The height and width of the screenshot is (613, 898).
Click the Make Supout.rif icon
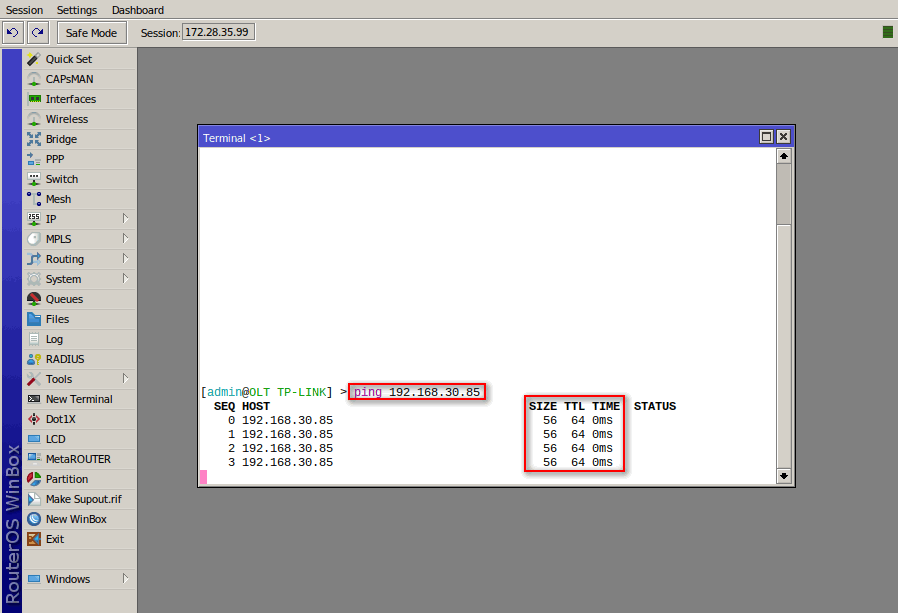34,499
